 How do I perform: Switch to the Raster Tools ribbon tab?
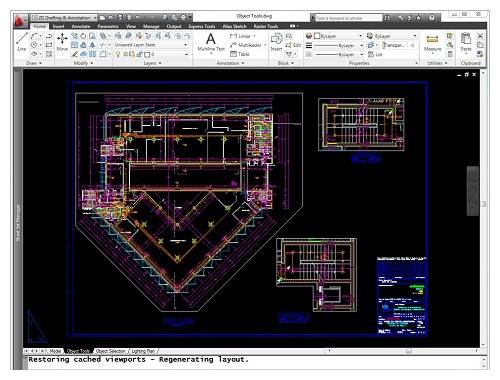(x=266, y=26)
